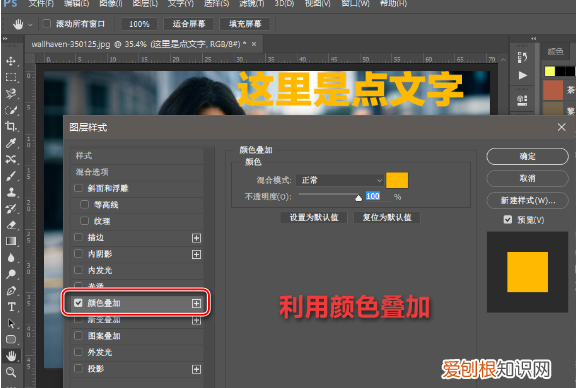Select the Healing Brush tool
The image size is (576, 388).
coord(11,159)
